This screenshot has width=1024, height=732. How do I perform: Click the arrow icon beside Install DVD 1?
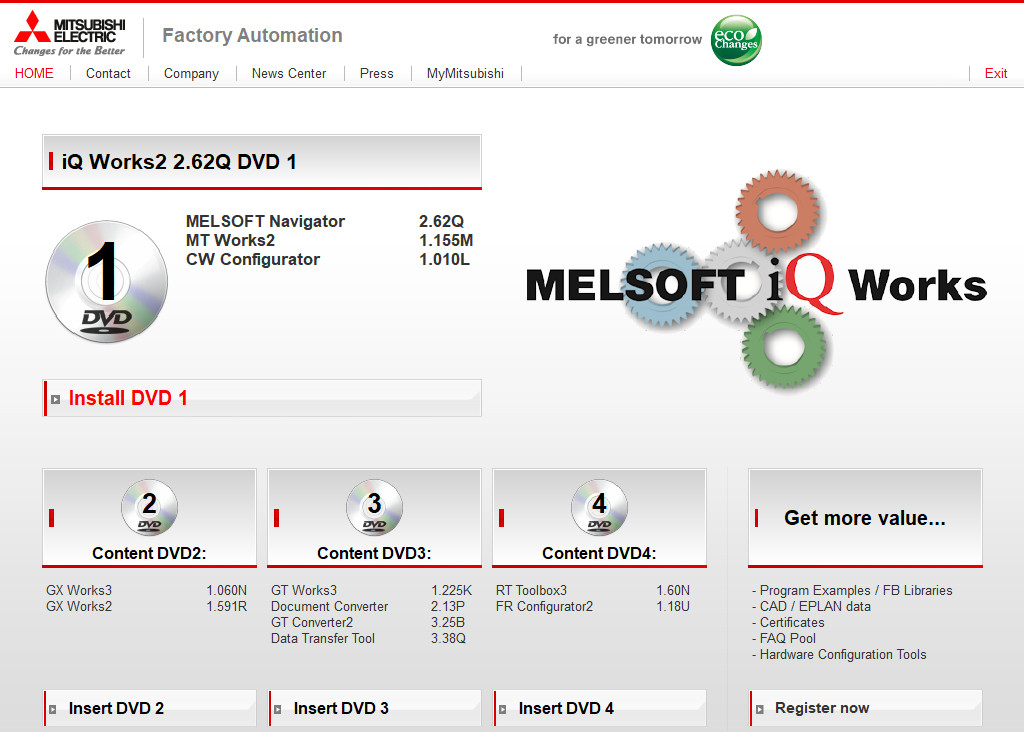click(56, 400)
